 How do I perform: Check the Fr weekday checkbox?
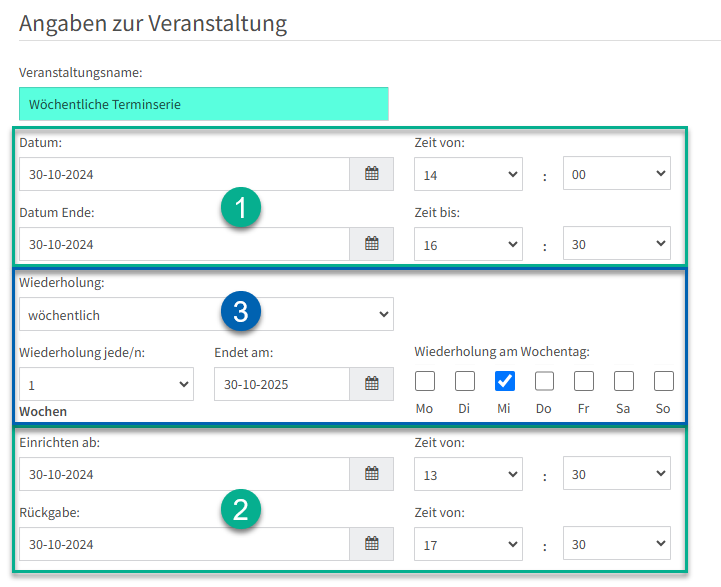[x=584, y=381]
